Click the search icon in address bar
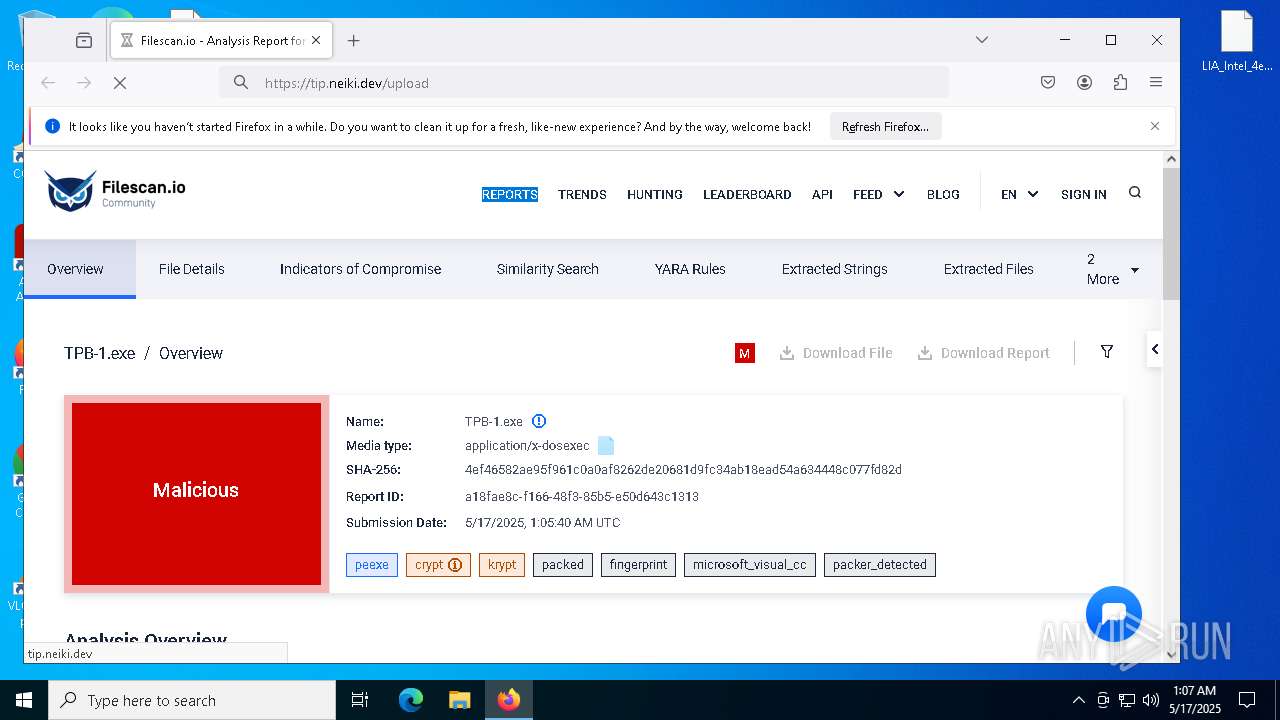 241,83
